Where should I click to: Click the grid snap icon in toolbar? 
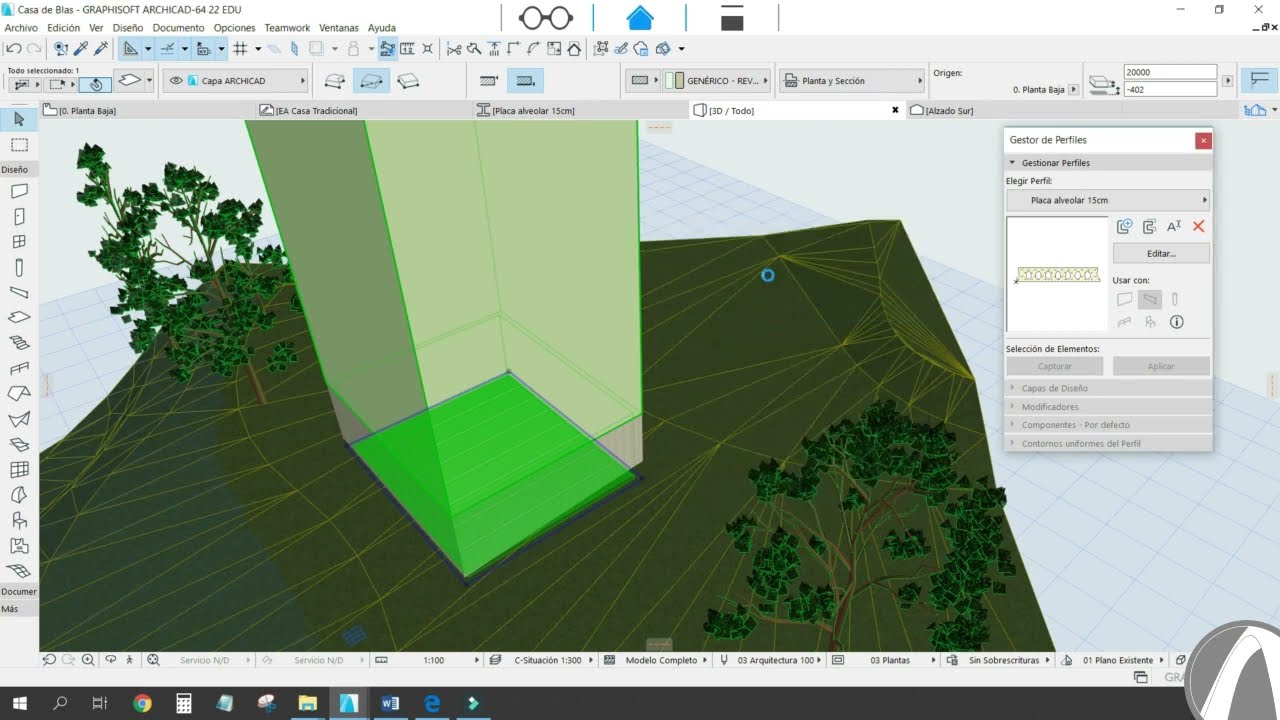(x=240, y=48)
